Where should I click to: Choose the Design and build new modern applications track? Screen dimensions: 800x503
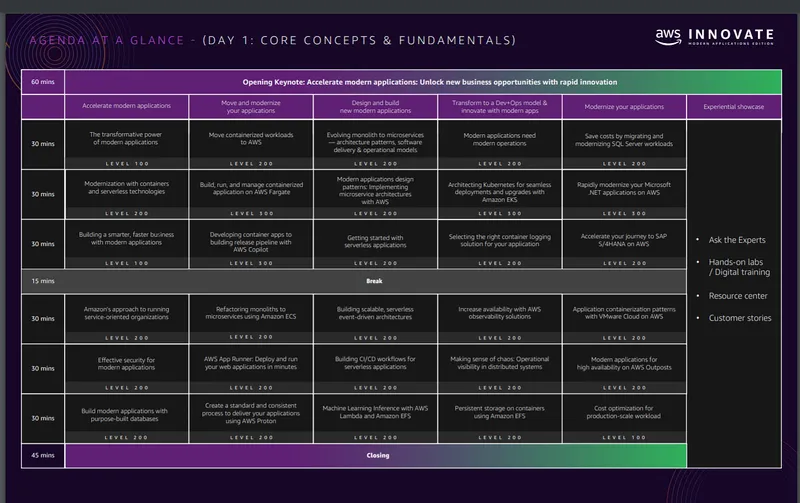click(x=376, y=107)
